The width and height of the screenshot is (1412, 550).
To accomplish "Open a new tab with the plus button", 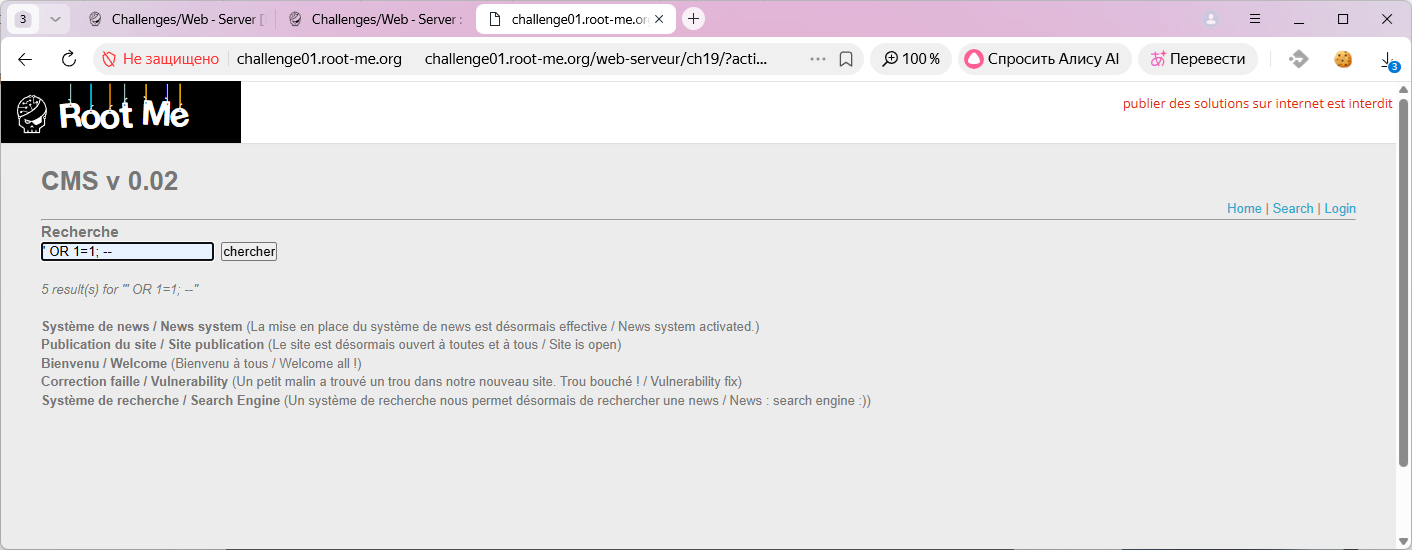I will pyautogui.click(x=694, y=19).
